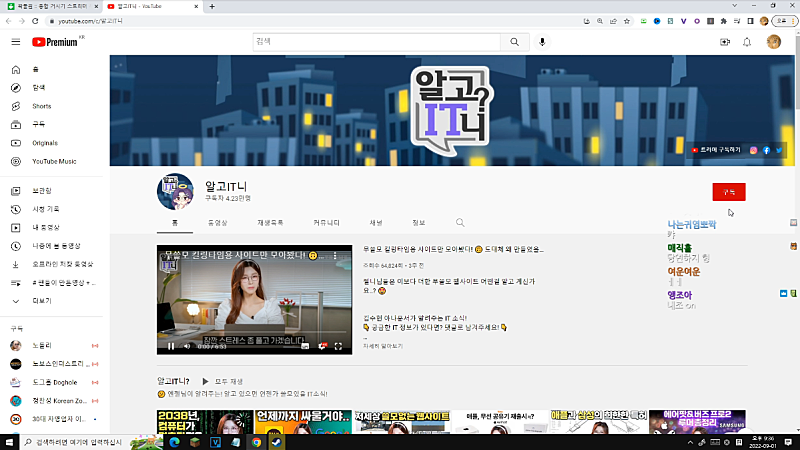Mute the featured video volume

187,346
